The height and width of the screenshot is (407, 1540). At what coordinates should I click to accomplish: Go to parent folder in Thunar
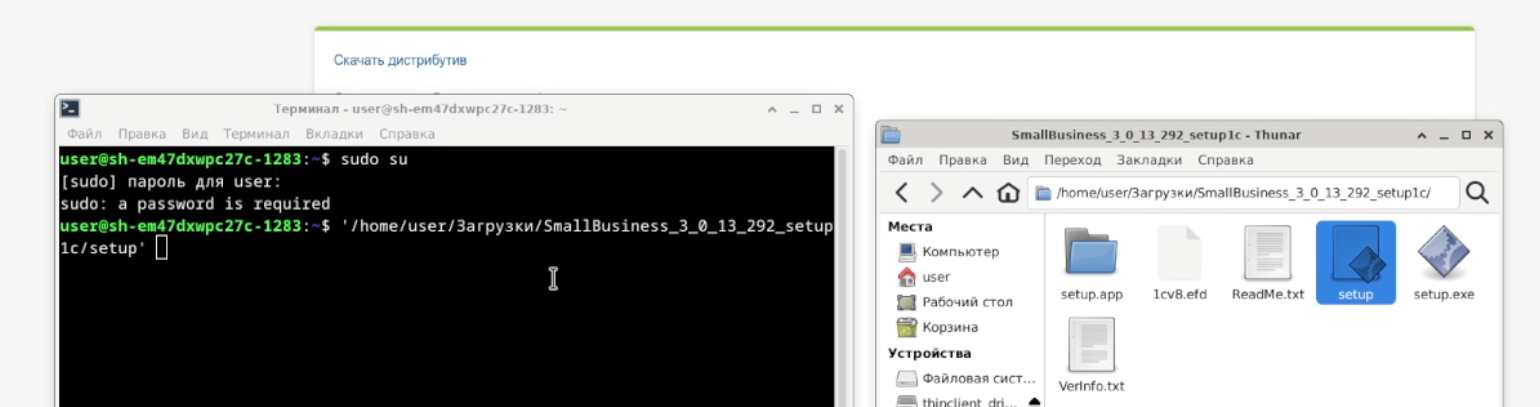coord(972,192)
